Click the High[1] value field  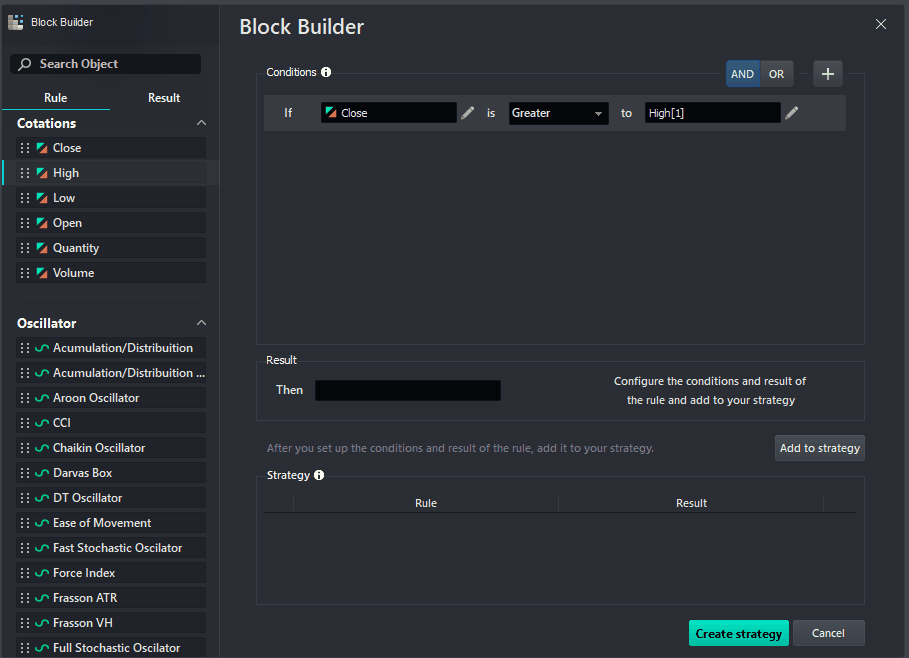coord(712,113)
